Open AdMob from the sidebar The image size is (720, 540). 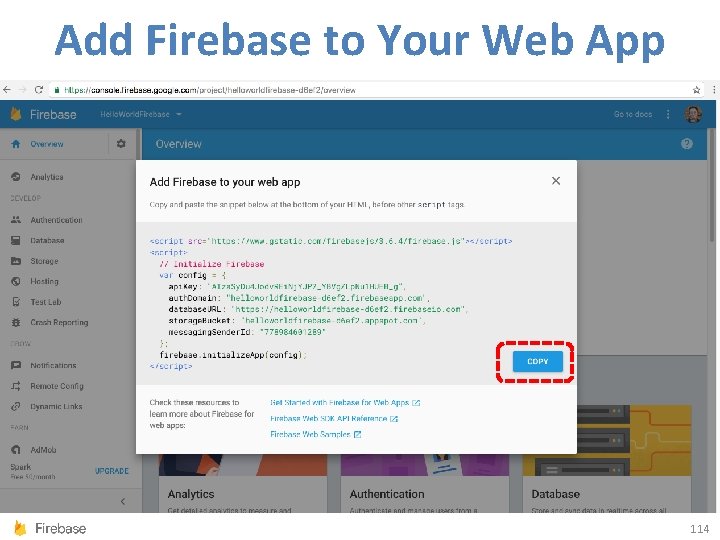[x=43, y=450]
